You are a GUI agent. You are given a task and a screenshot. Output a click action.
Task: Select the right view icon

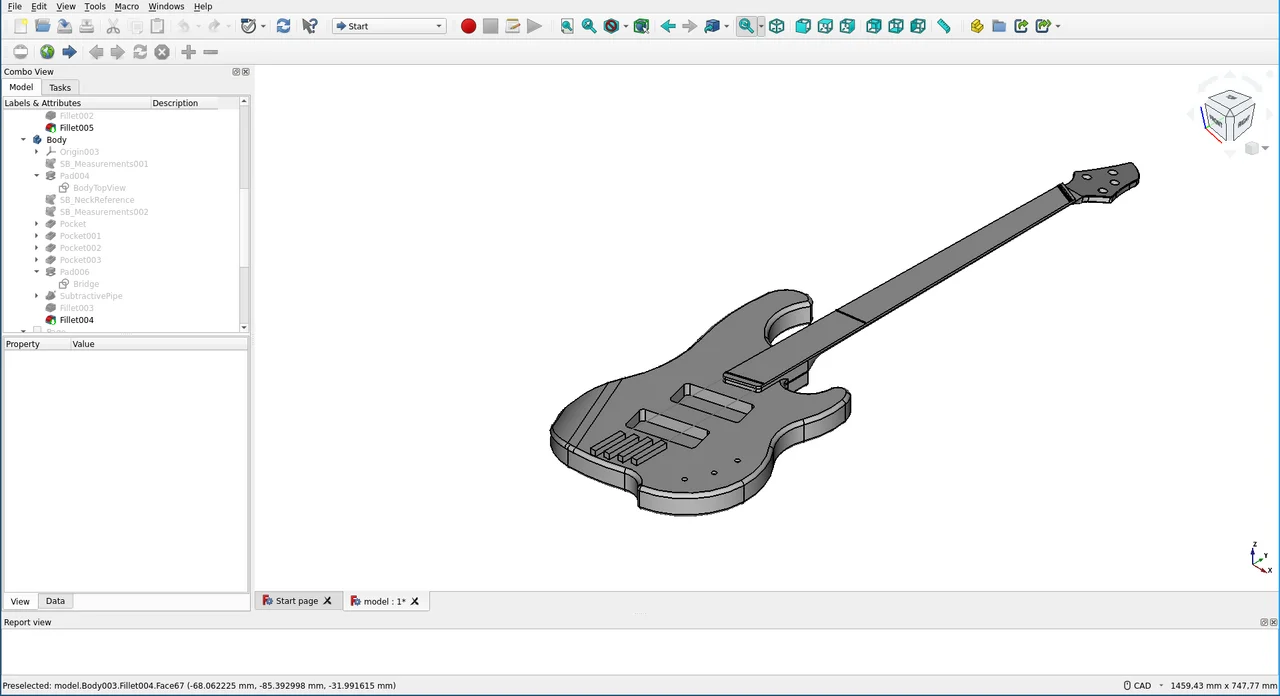847,26
